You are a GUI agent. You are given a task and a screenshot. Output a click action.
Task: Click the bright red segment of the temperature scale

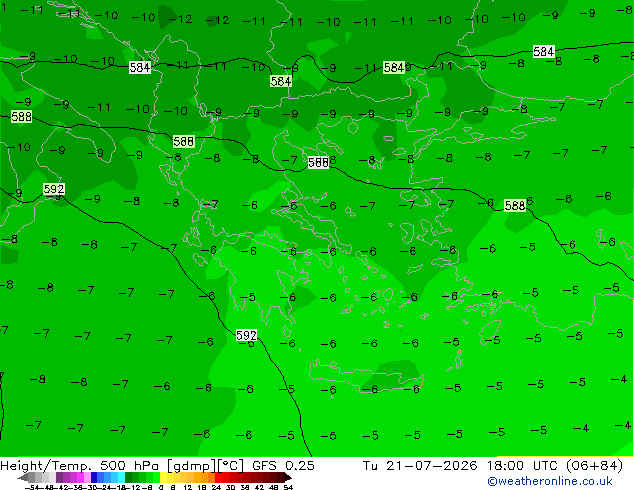pos(218,477)
